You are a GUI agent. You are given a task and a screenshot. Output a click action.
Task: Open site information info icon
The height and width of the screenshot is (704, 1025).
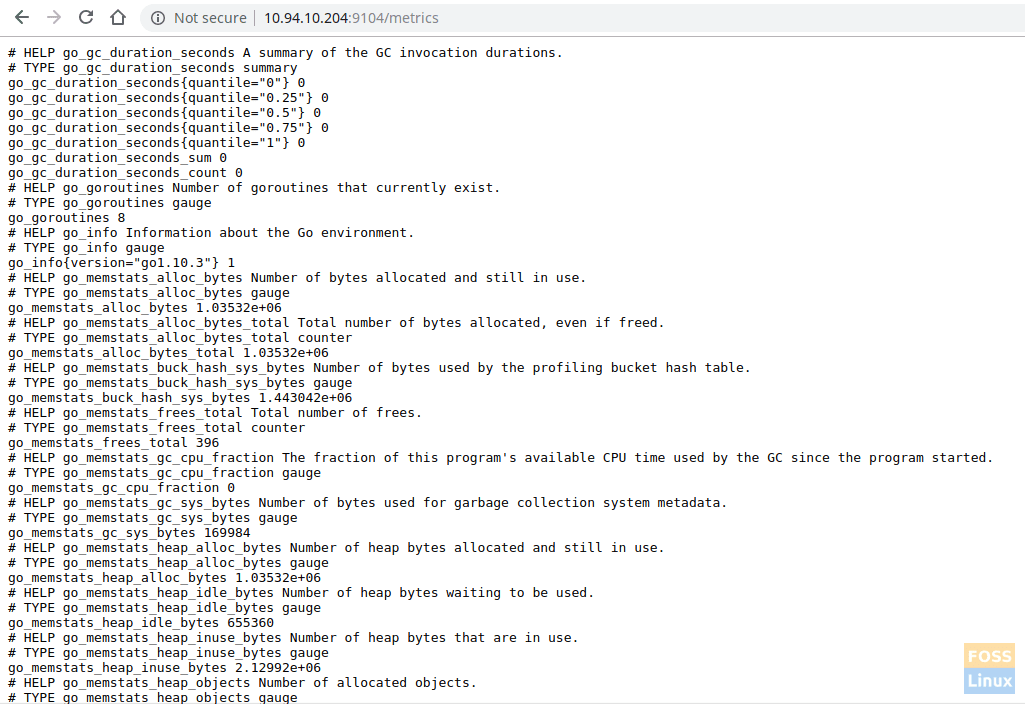click(x=158, y=18)
